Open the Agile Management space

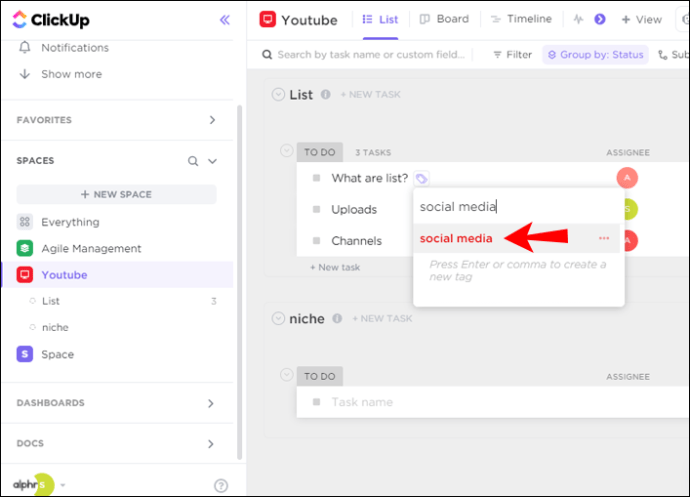(79, 248)
